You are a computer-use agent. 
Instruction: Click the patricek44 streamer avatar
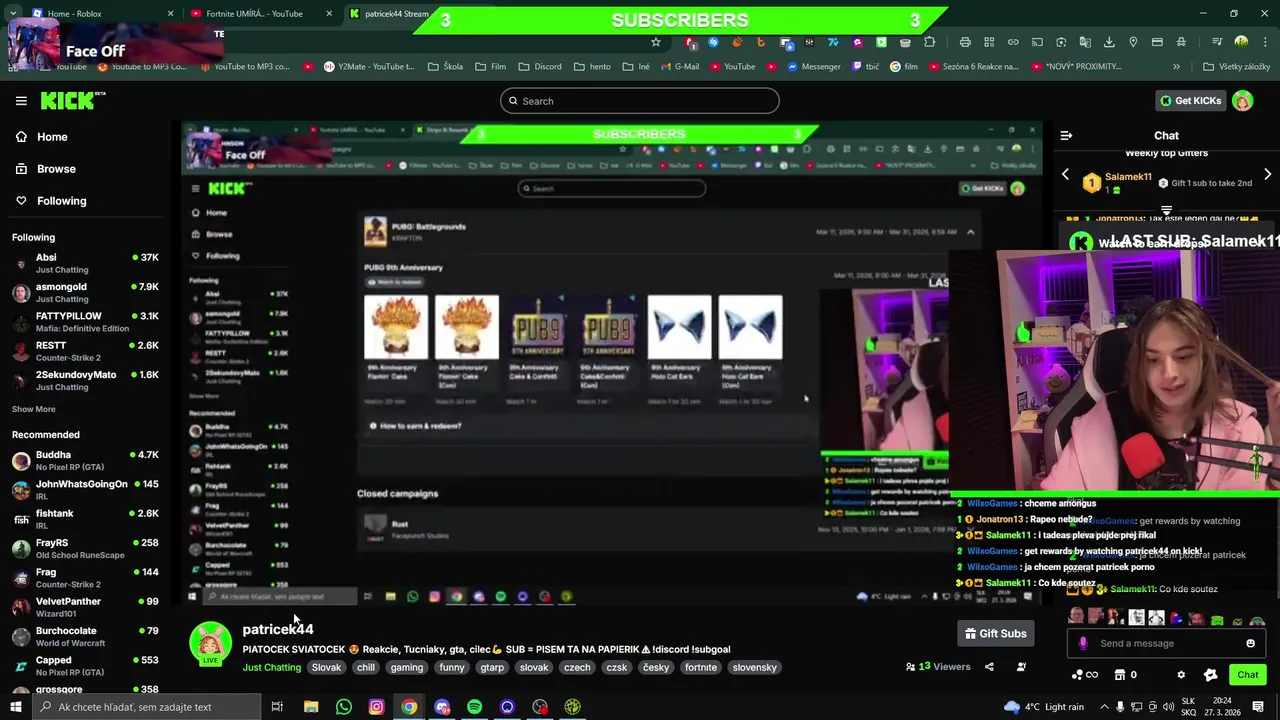[x=211, y=644]
